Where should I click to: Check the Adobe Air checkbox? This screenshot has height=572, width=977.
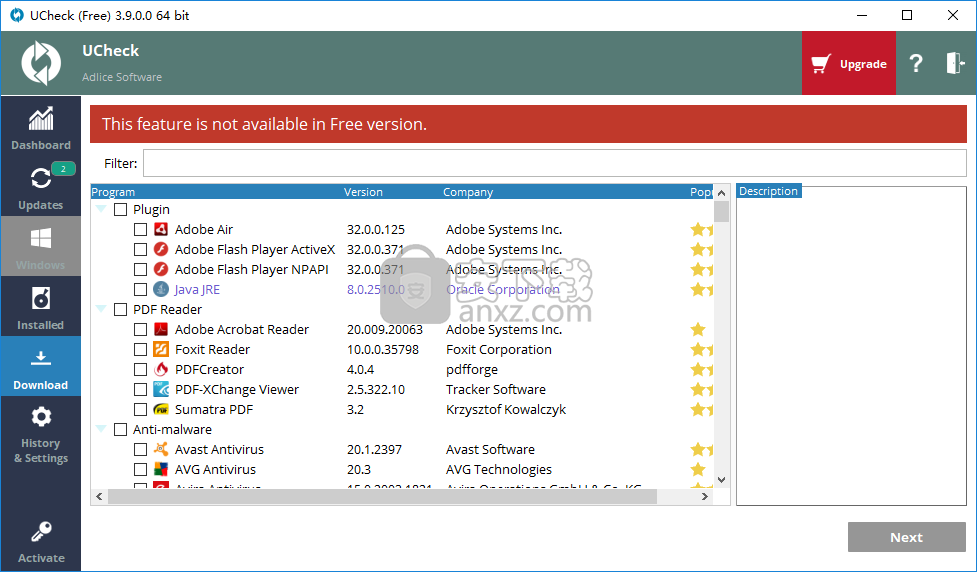[140, 229]
